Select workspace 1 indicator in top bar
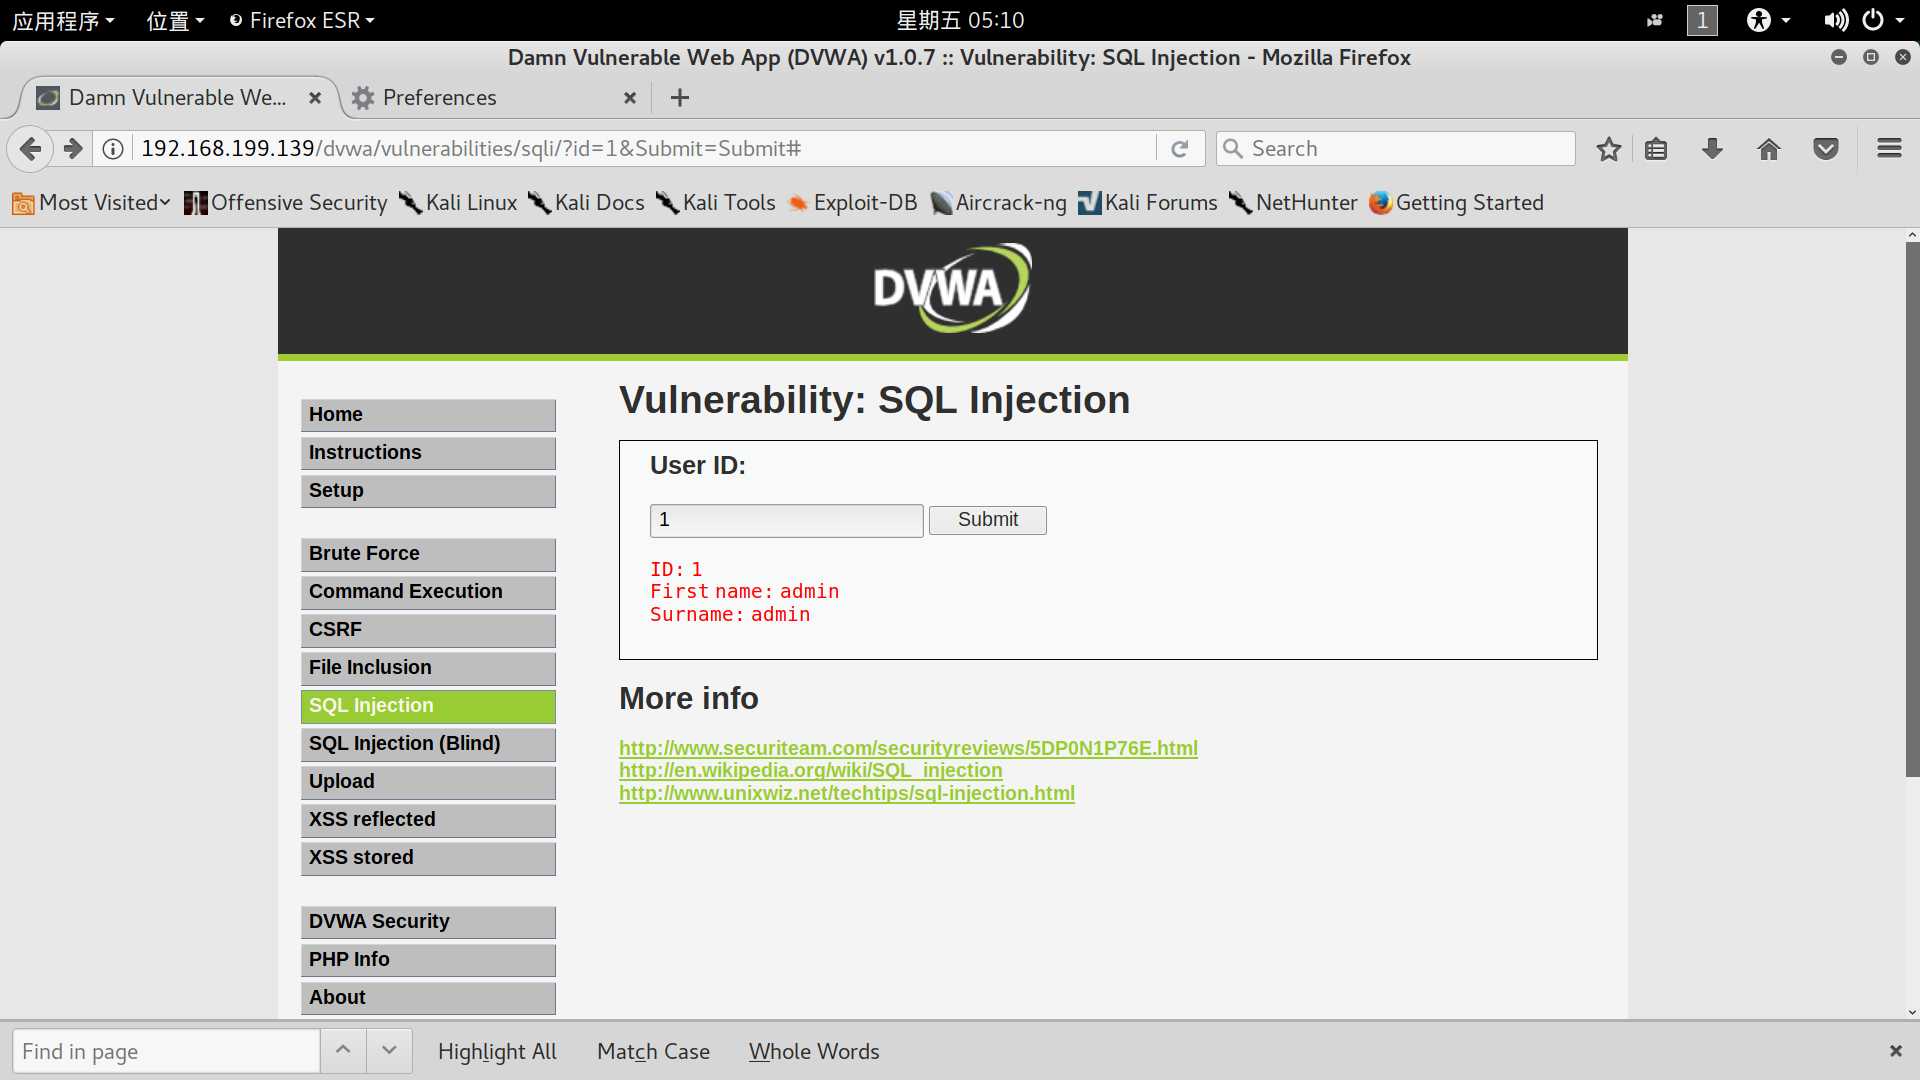Image resolution: width=1920 pixels, height=1080 pixels. click(x=1702, y=20)
